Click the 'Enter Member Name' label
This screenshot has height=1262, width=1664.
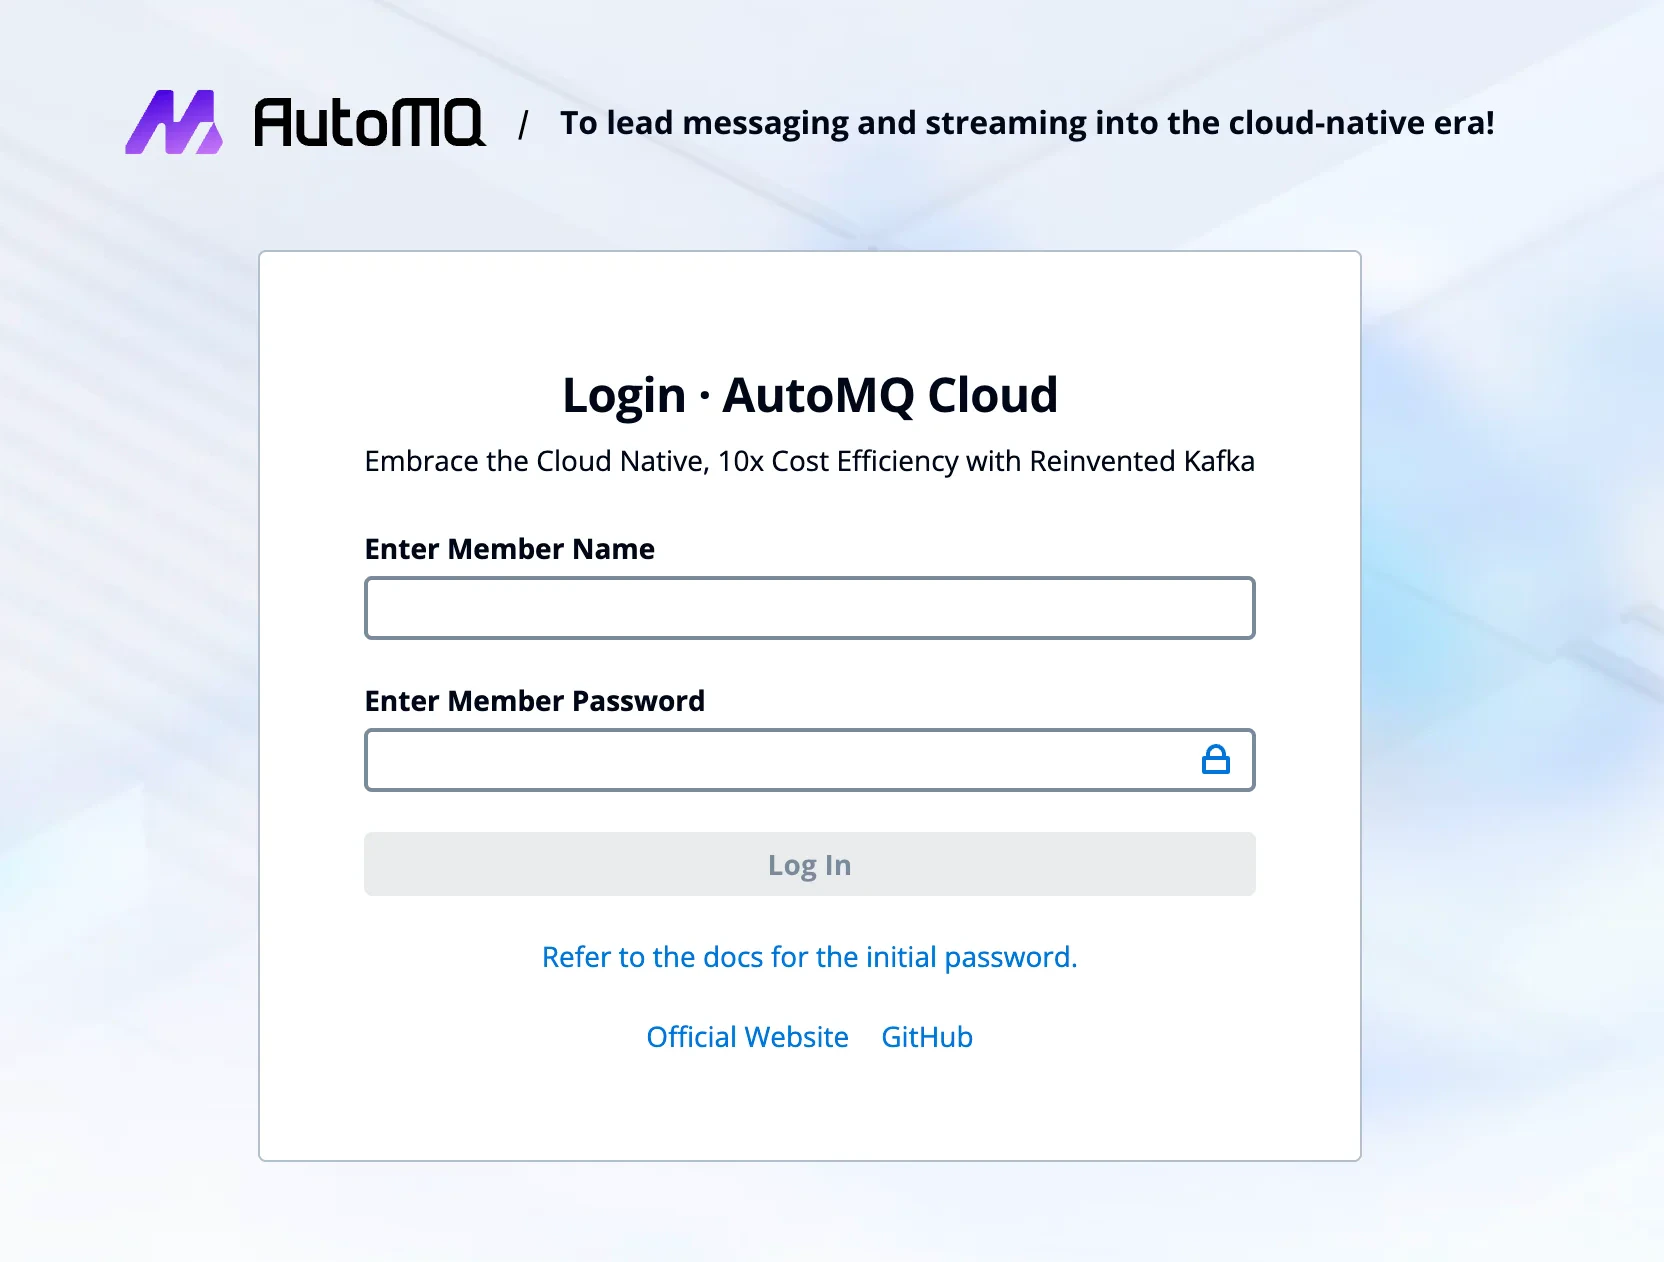tap(510, 549)
